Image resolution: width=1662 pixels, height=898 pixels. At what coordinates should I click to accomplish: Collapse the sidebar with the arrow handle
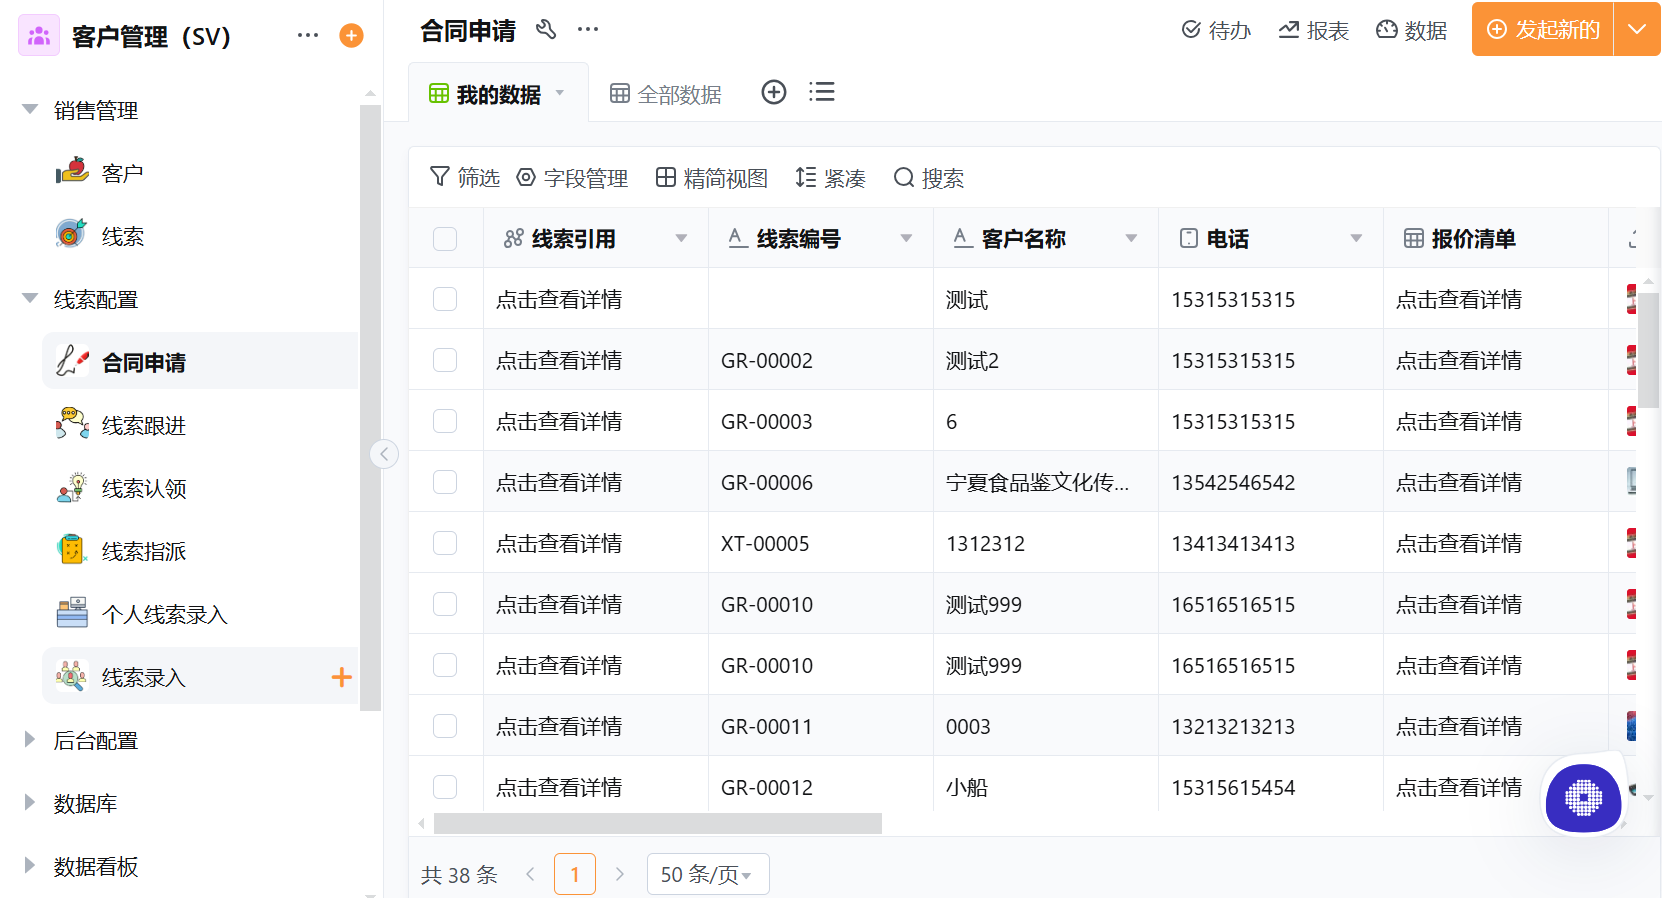click(384, 454)
